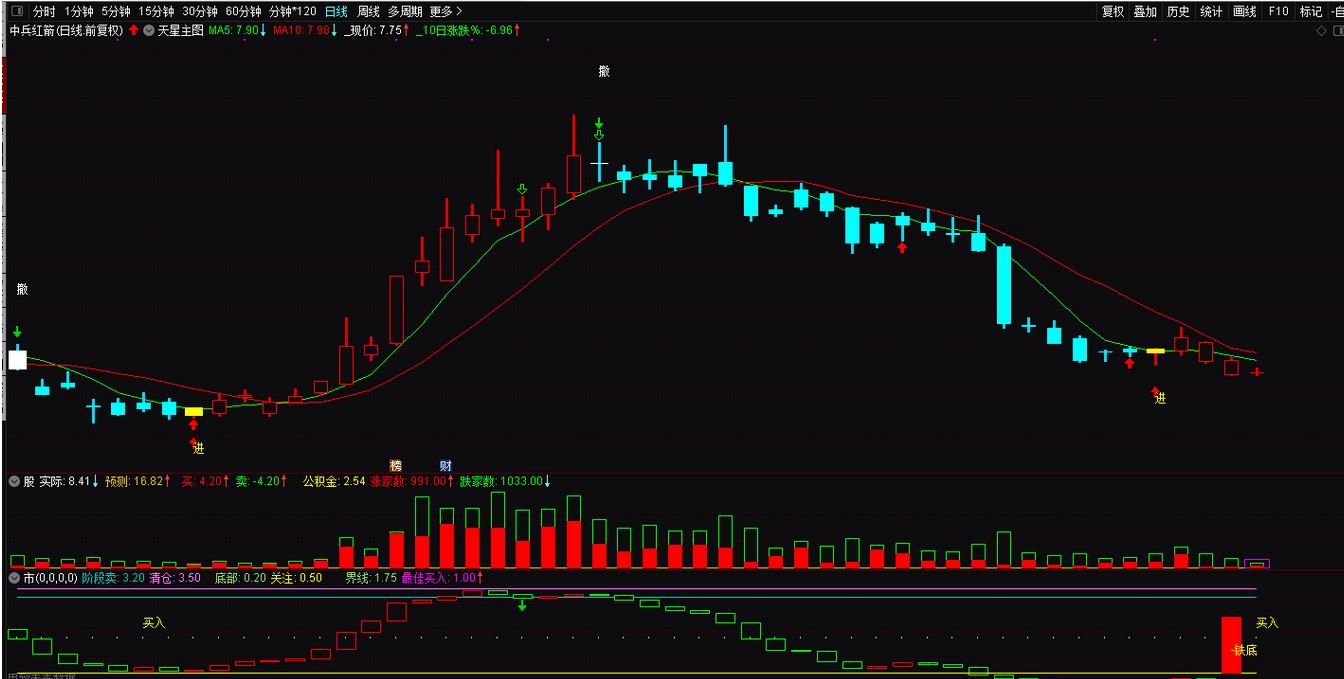
Task: Select the 分钟*120 period
Action: point(292,12)
